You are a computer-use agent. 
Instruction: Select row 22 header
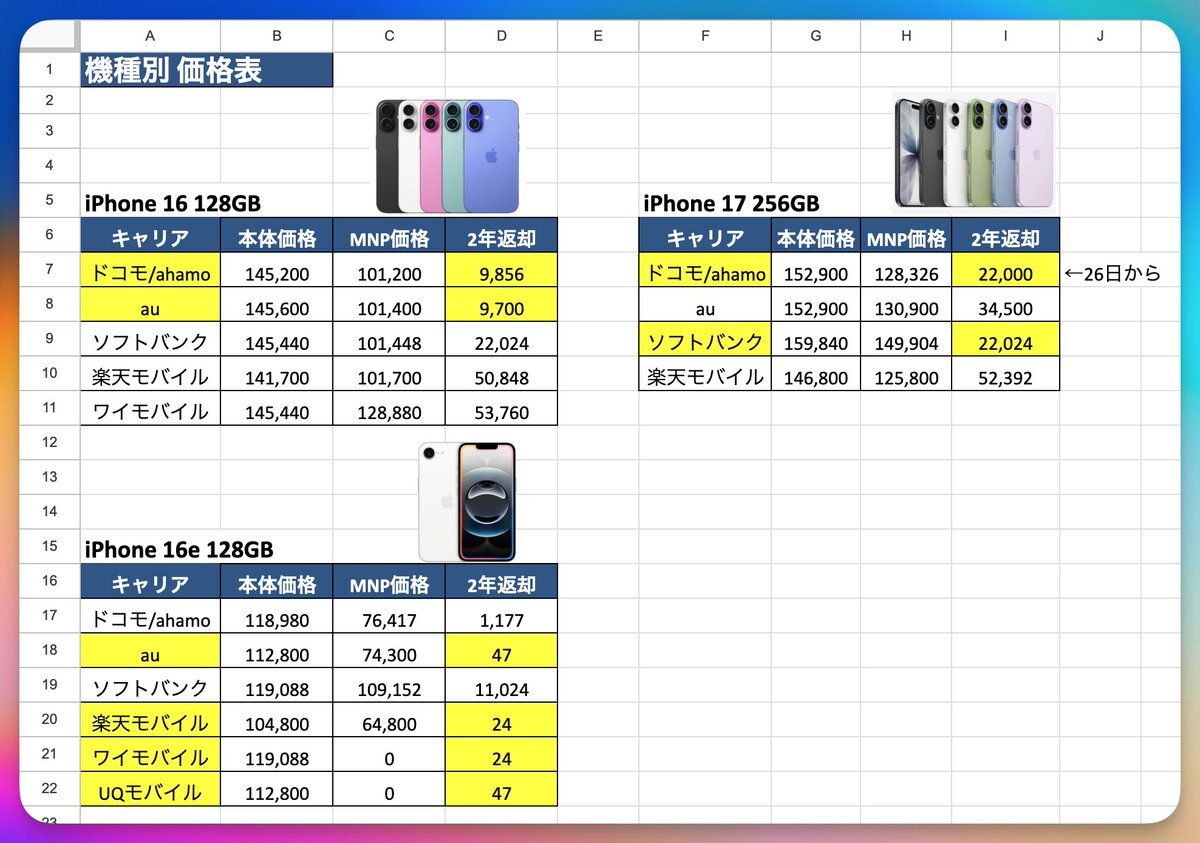[x=49, y=789]
